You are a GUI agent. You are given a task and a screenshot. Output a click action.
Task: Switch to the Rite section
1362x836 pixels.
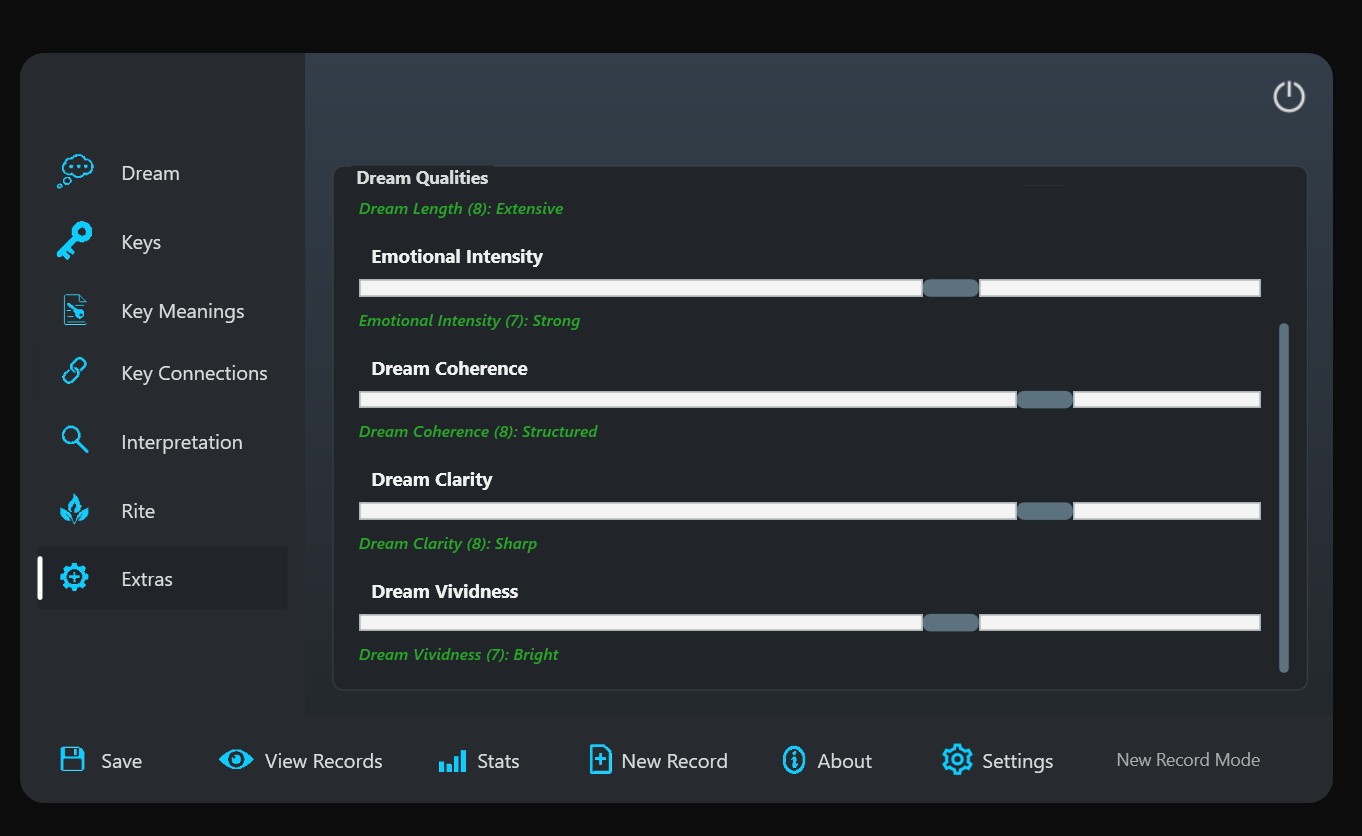(x=138, y=511)
